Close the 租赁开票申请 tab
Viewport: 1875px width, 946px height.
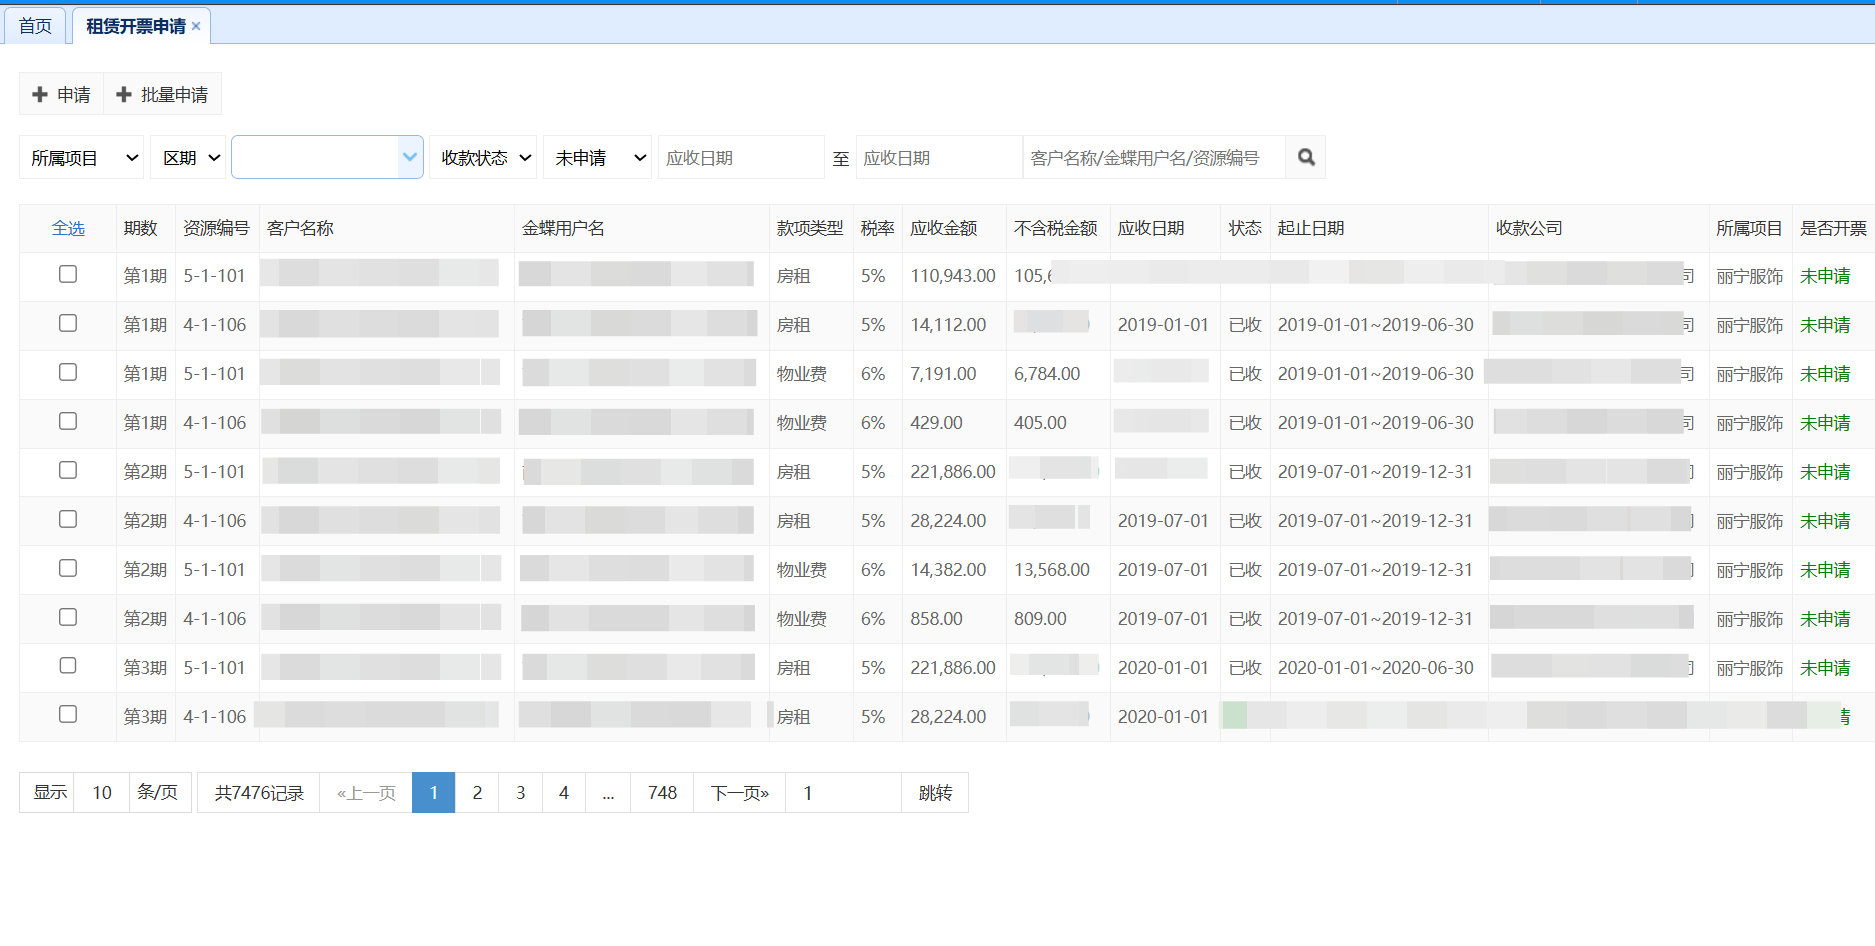point(196,26)
